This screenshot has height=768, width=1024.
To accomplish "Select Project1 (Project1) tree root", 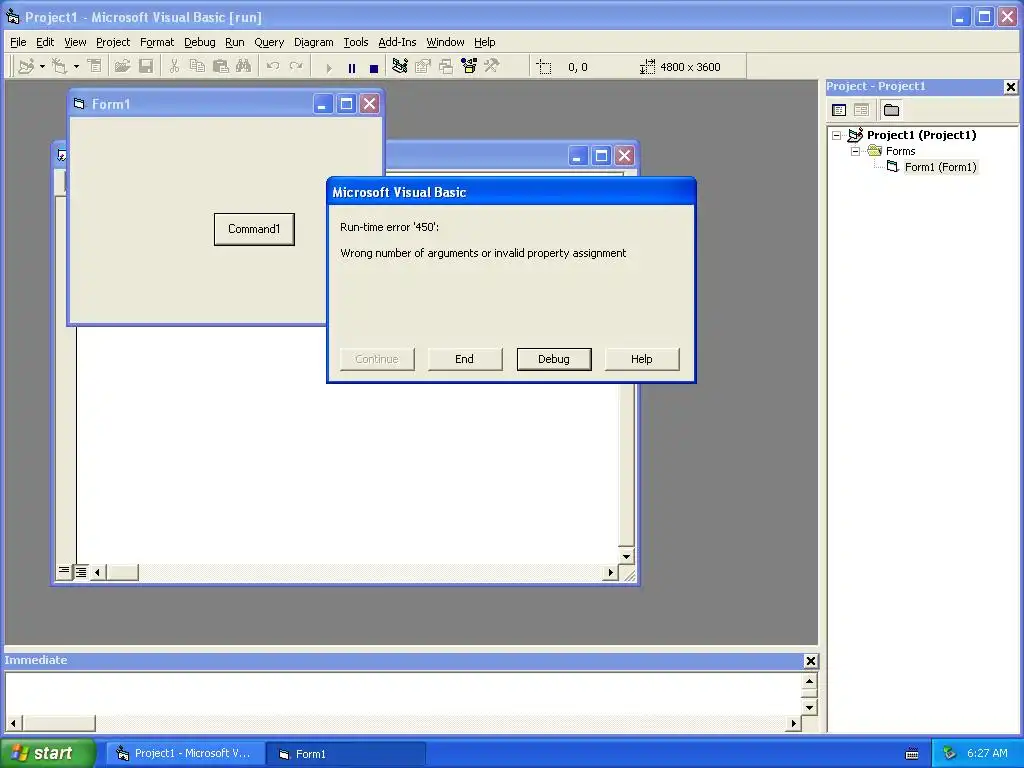I will 921,135.
